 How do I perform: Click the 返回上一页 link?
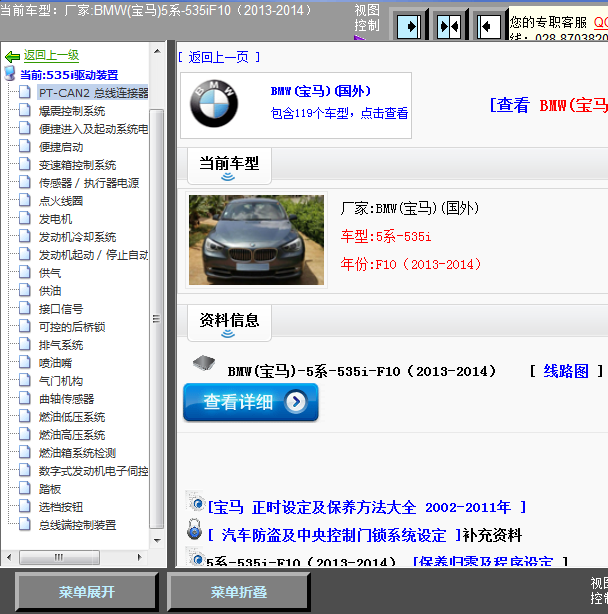(x=219, y=58)
